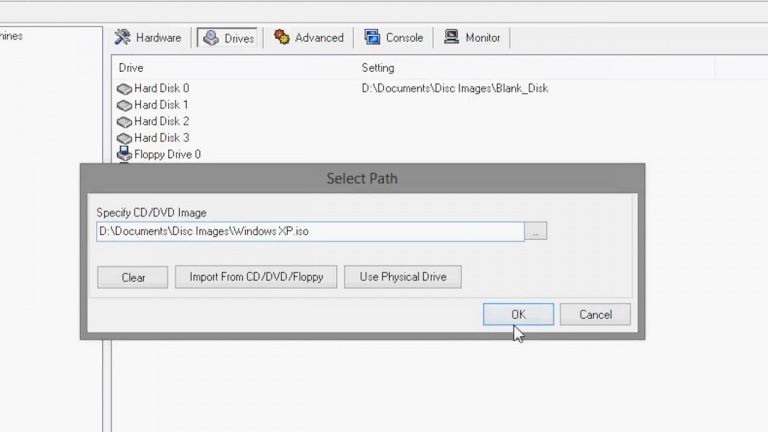Select the Hard Disk 0 row label

[162, 88]
